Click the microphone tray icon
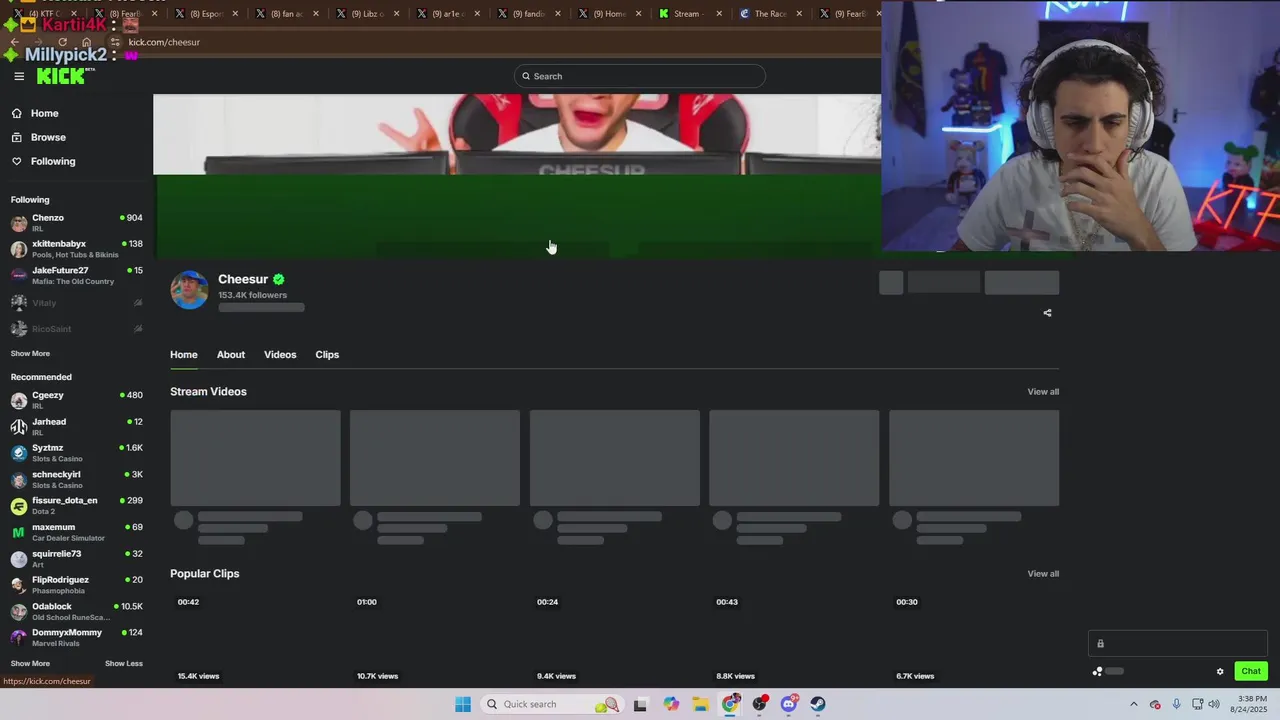1280x720 pixels. [x=1176, y=704]
